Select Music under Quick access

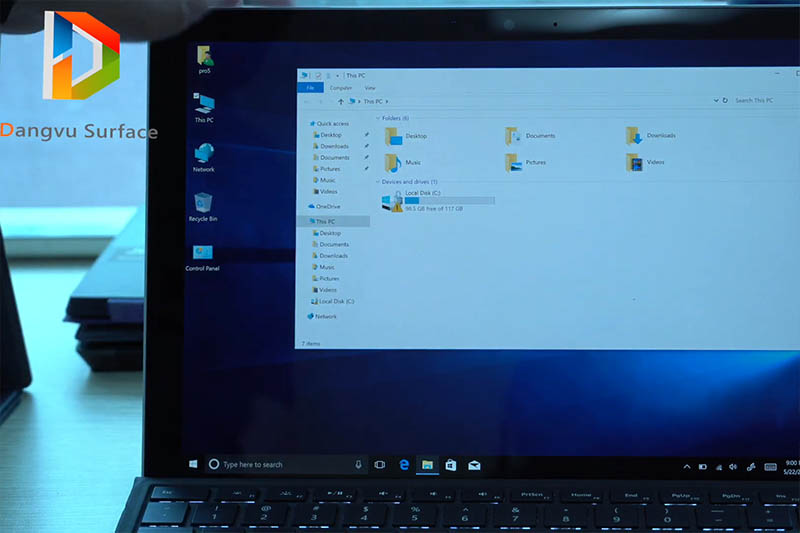[324, 180]
